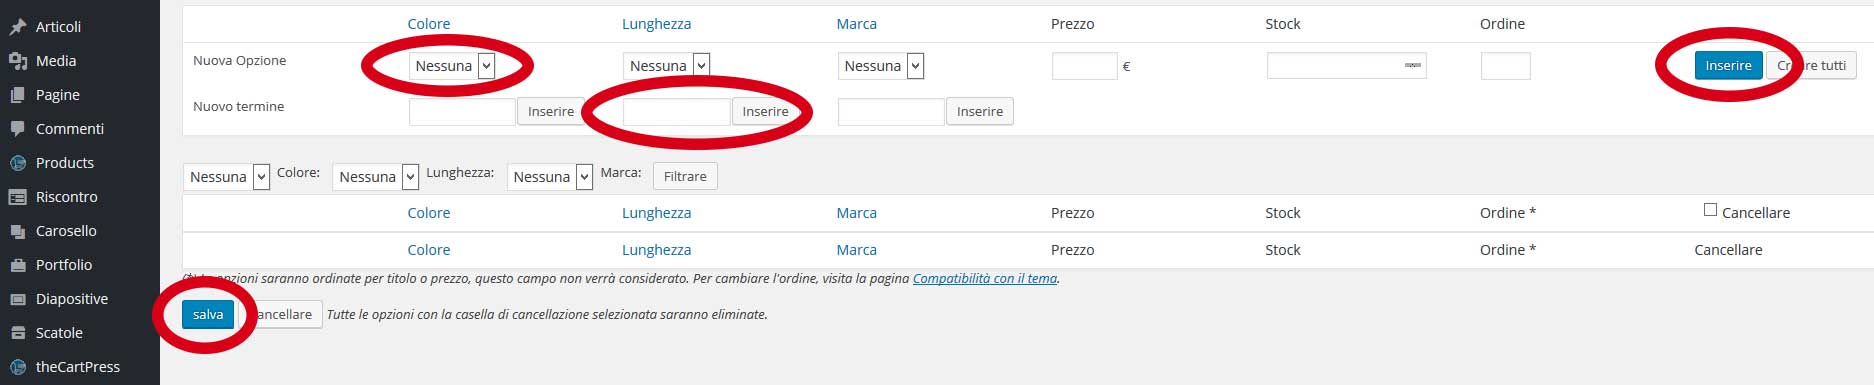The height and width of the screenshot is (385, 1874).
Task: Click the Products sidebar icon
Action: pyautogui.click(x=17, y=163)
